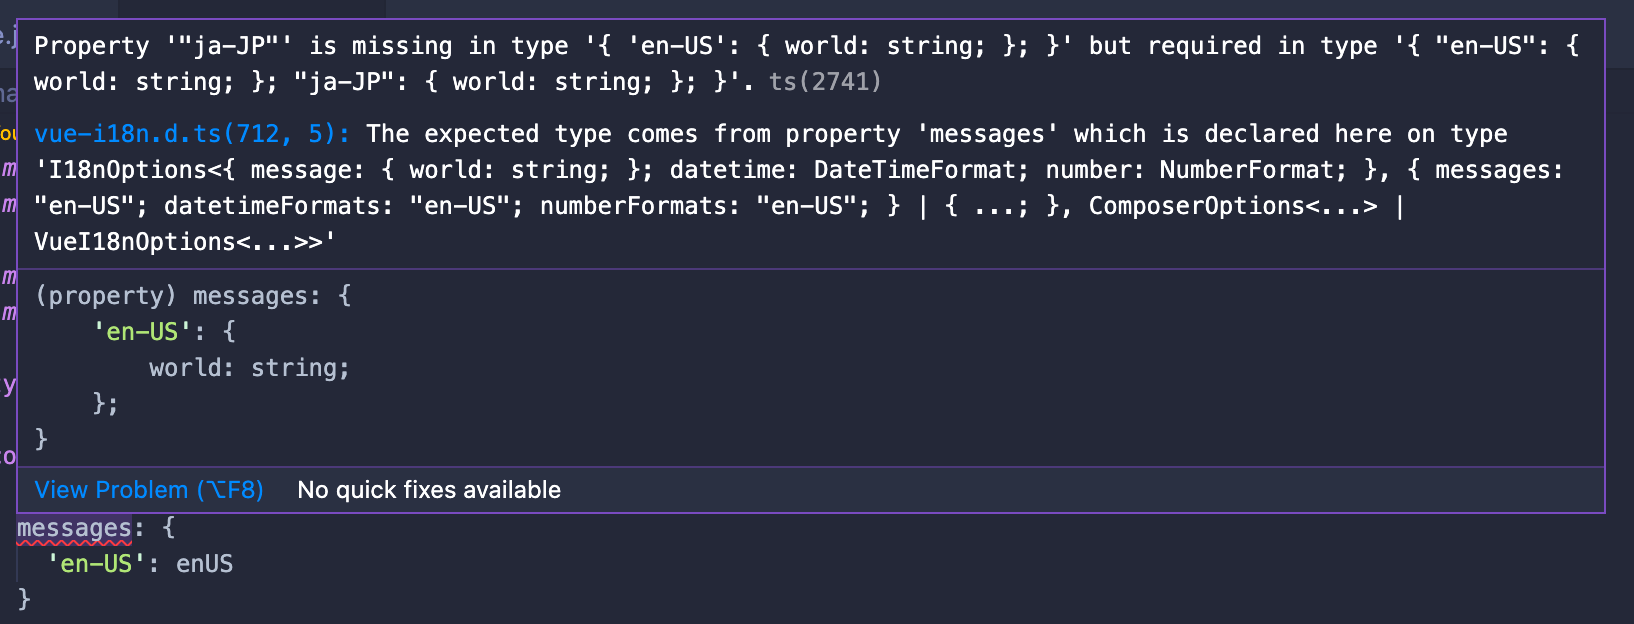Click View Problem (⌥F8) in hover footer

(149, 490)
